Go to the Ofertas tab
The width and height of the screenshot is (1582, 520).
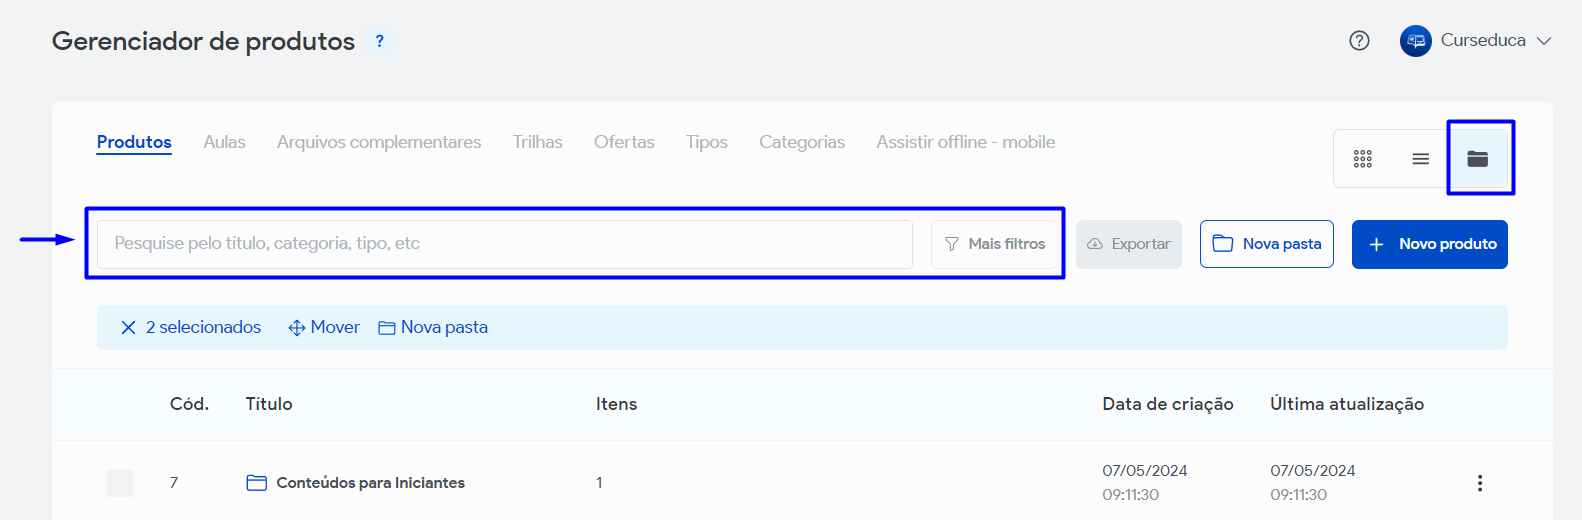coord(624,142)
